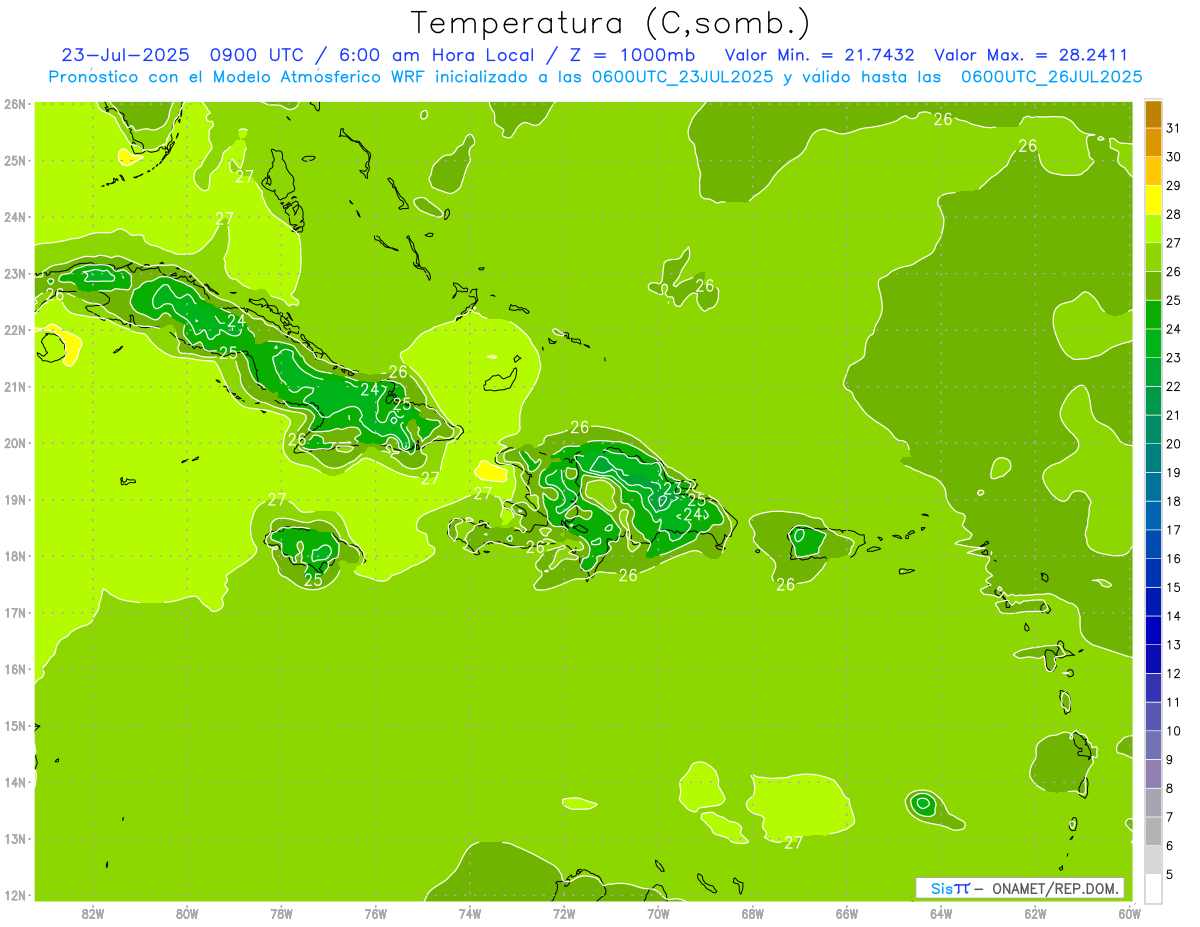The width and height of the screenshot is (1200, 927).
Task: Click the 18N latitude label
Action: (x=14, y=556)
